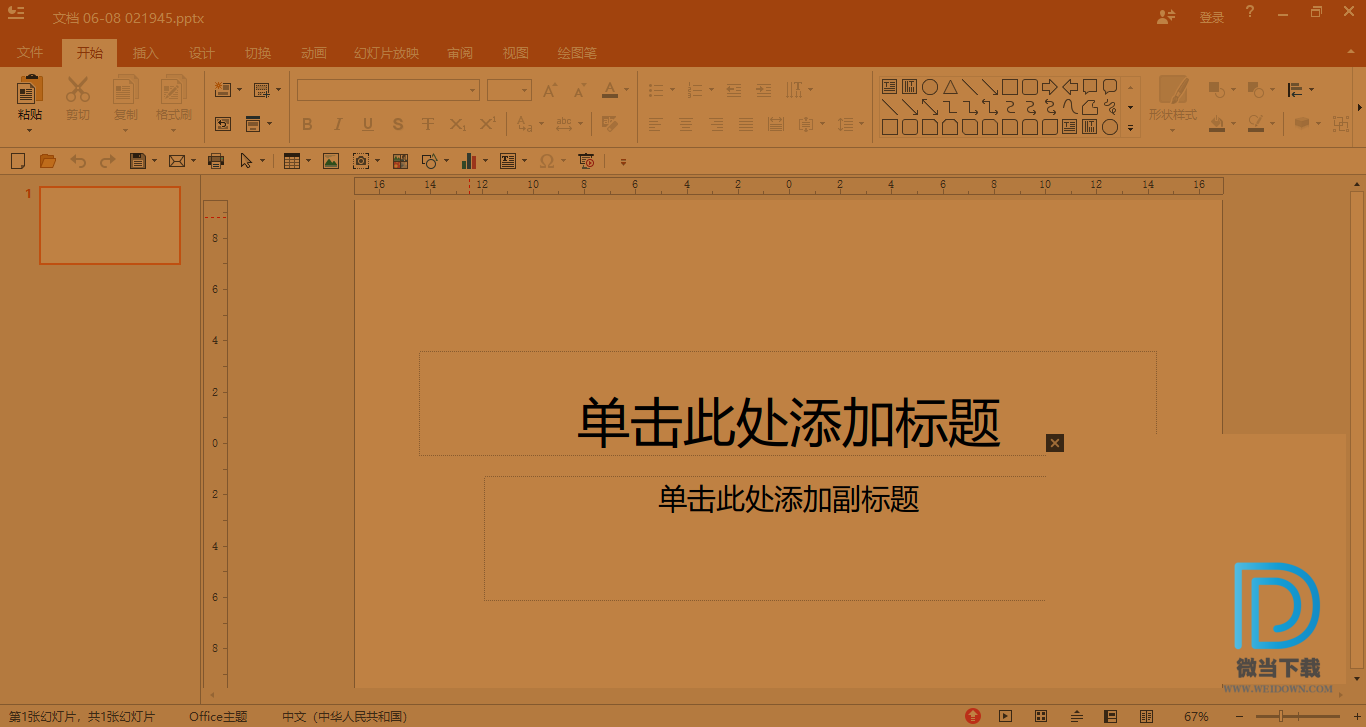
Task: Select the right arrow block shape
Action: click(1049, 87)
